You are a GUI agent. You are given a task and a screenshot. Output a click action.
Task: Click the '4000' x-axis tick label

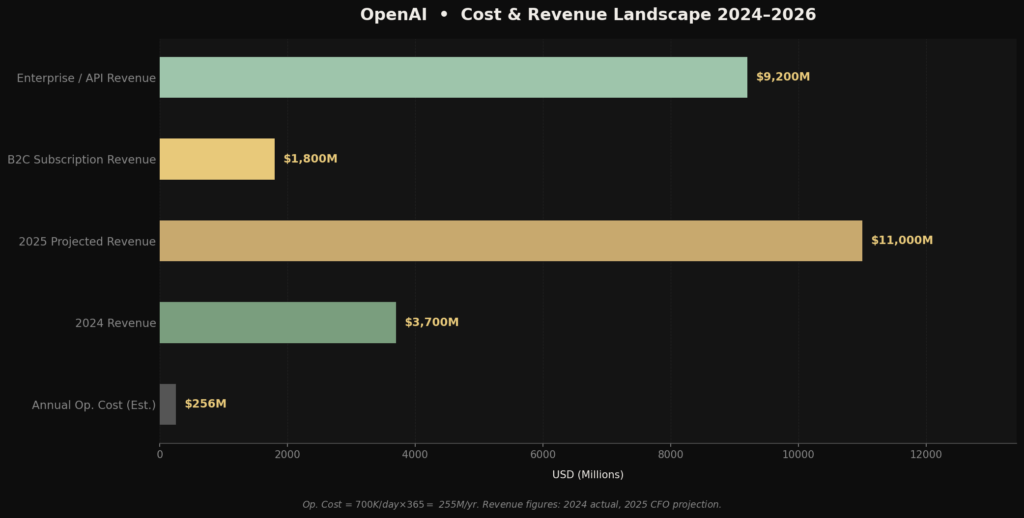click(x=415, y=455)
